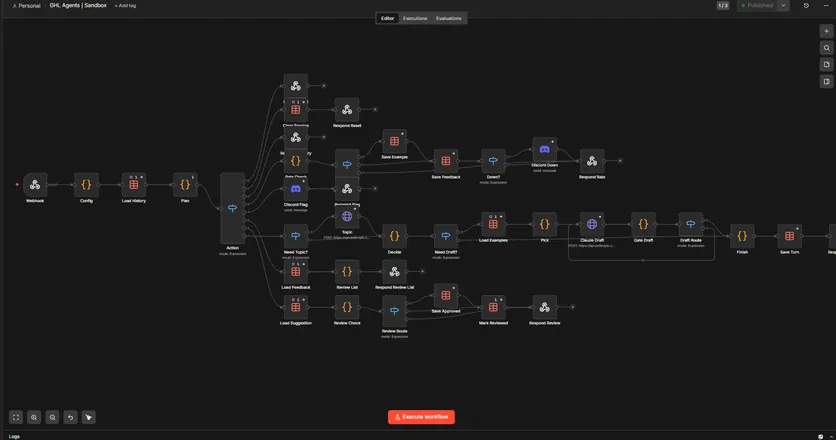The height and width of the screenshot is (440, 836).
Task: Select the Claude Draft HTTP node
Action: (592, 224)
